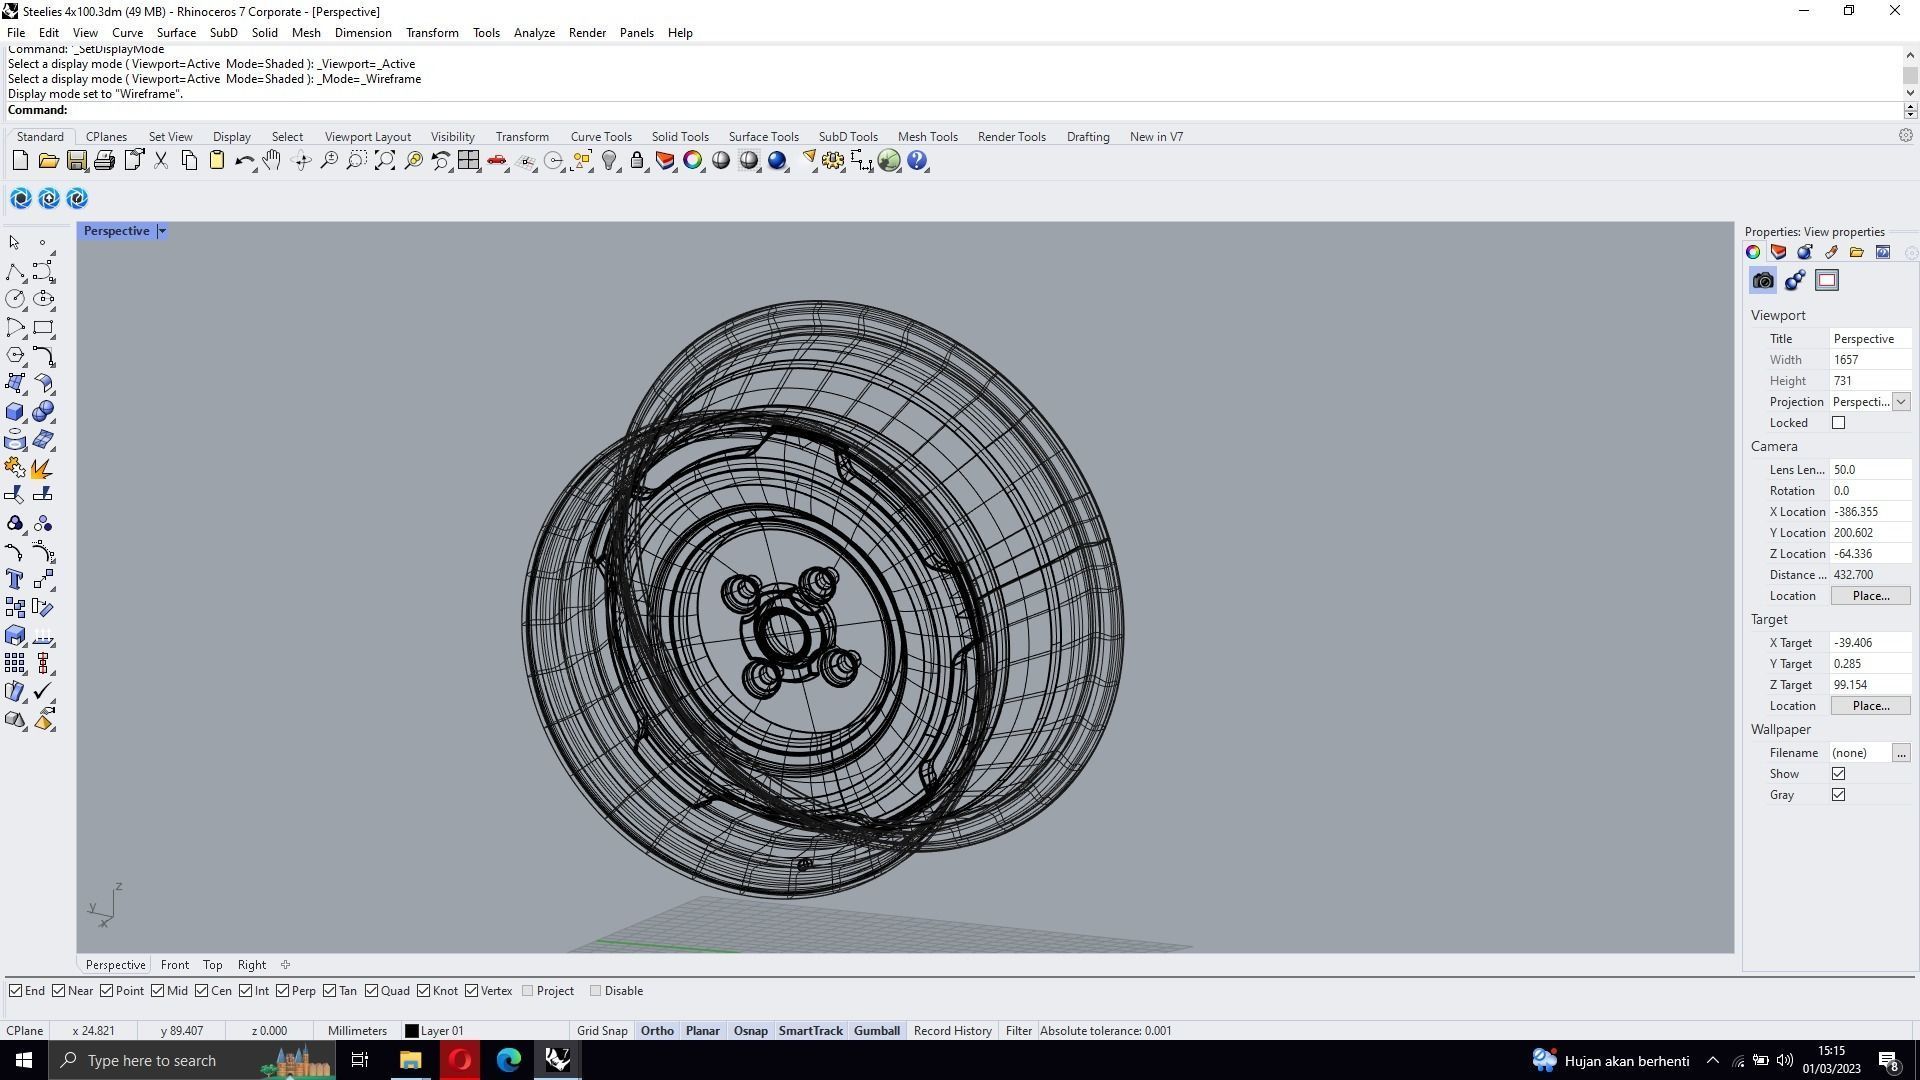Open the Perspective viewport title dropdown arrow
Screen dimensions: 1920x1080
pyautogui.click(x=162, y=231)
